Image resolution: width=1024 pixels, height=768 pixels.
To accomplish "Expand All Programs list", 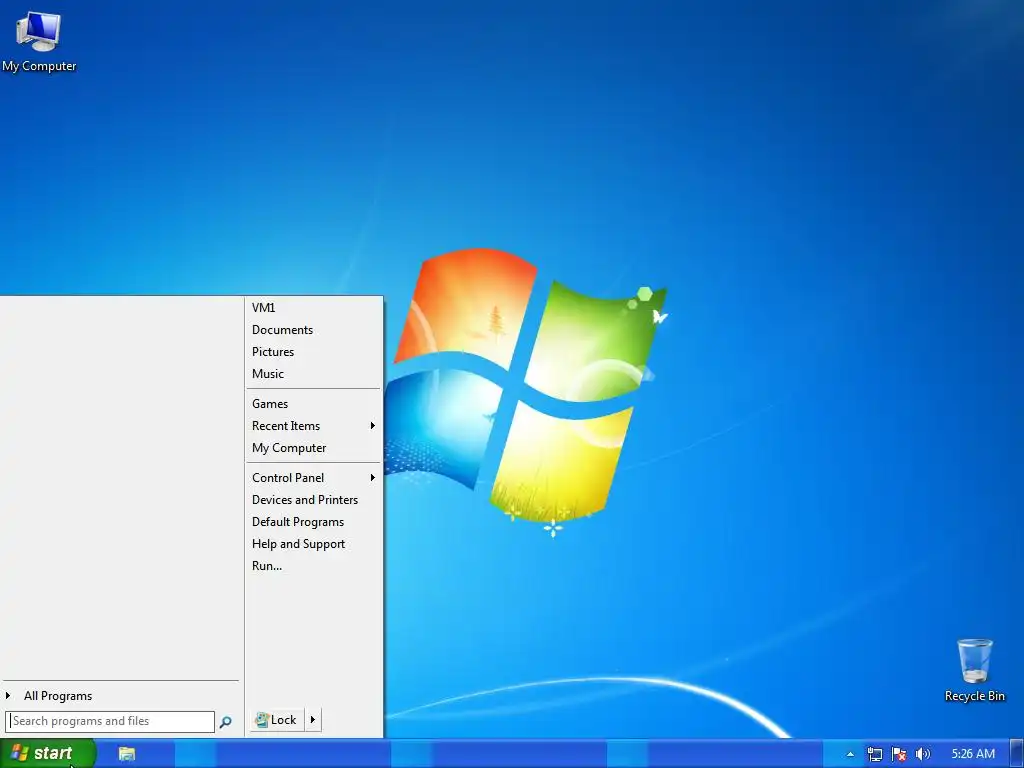I will (58, 696).
